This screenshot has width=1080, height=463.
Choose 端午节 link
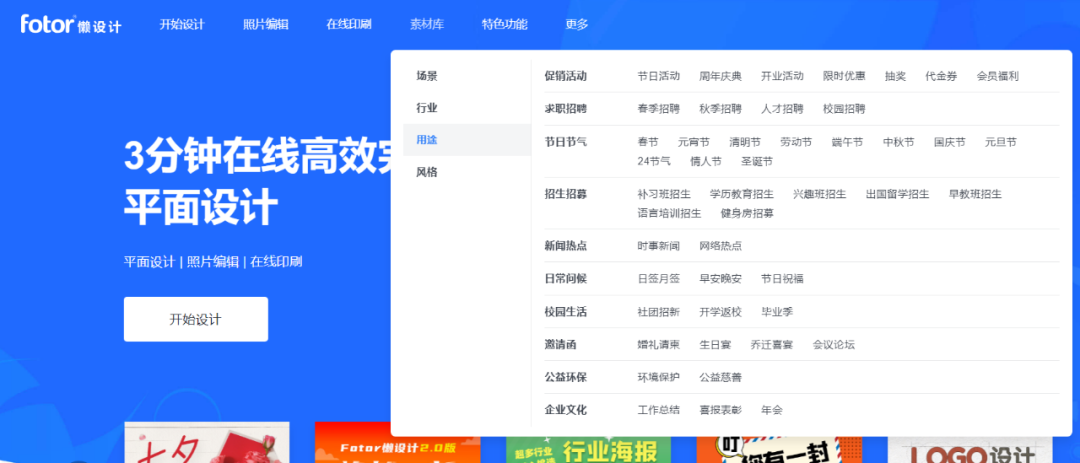click(x=847, y=142)
